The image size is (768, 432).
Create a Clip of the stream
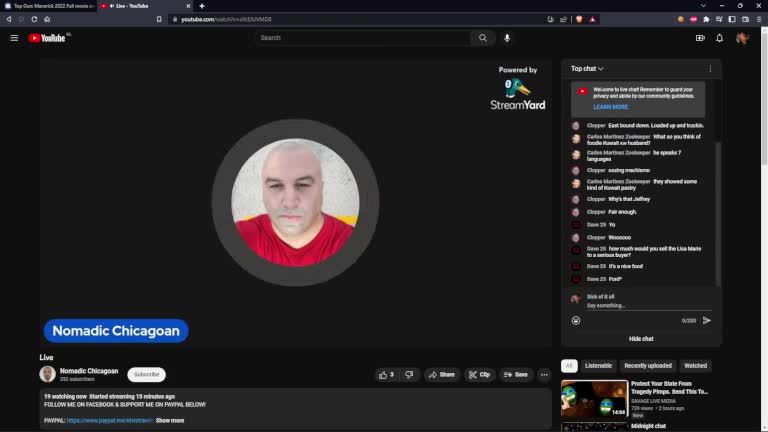coord(480,375)
